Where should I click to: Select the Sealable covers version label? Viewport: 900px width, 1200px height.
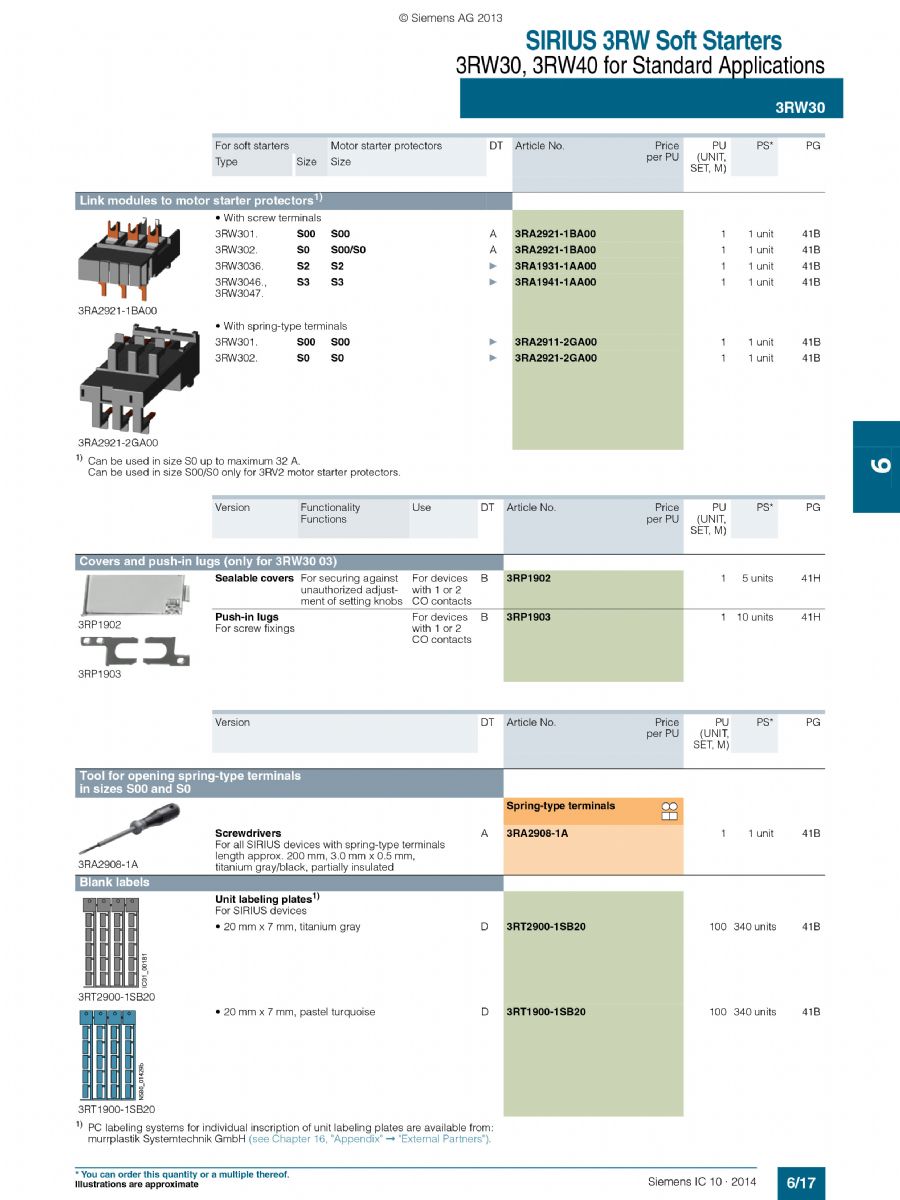[x=254, y=578]
